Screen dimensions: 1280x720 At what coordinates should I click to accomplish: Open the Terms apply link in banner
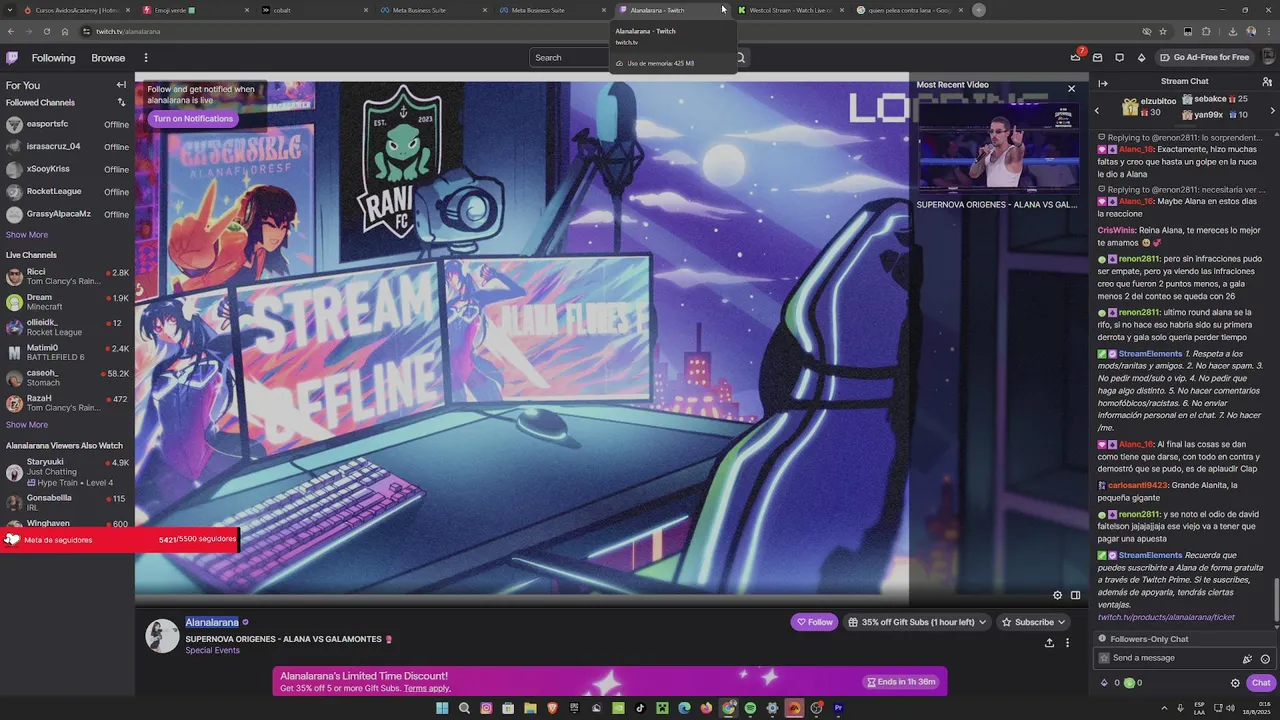click(x=427, y=689)
